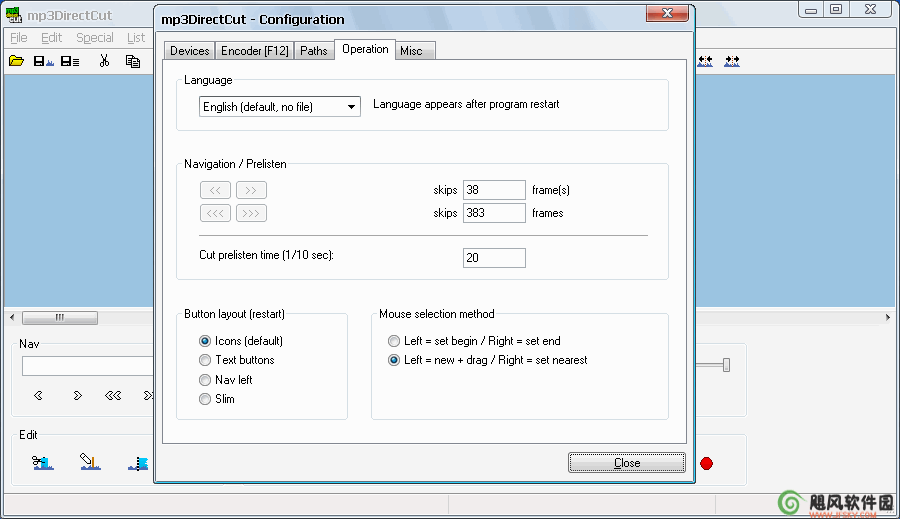Open the Language dropdown
This screenshot has width=900, height=519.
click(280, 107)
